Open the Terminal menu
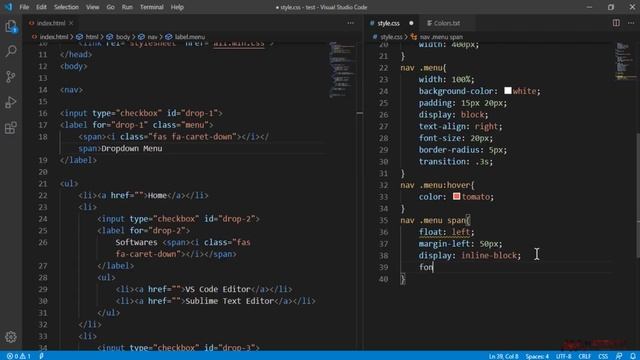 (151, 7)
